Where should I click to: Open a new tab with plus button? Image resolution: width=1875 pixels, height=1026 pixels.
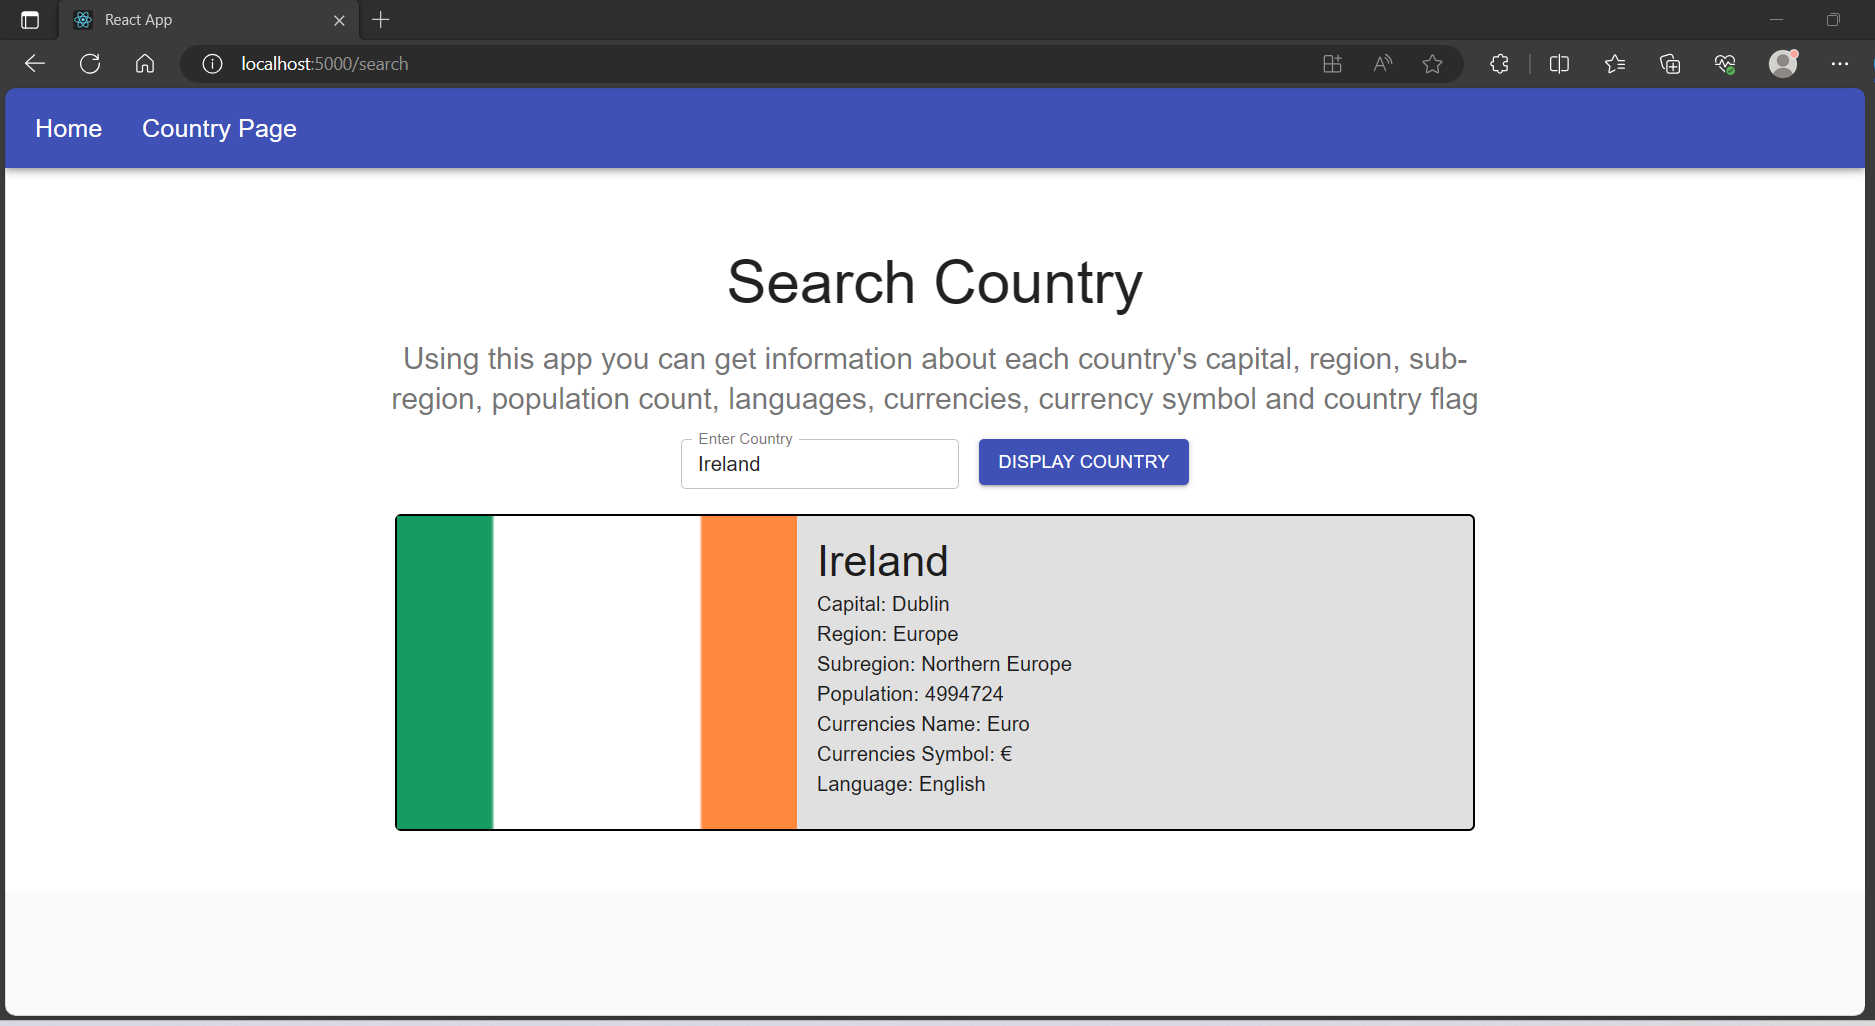click(381, 20)
